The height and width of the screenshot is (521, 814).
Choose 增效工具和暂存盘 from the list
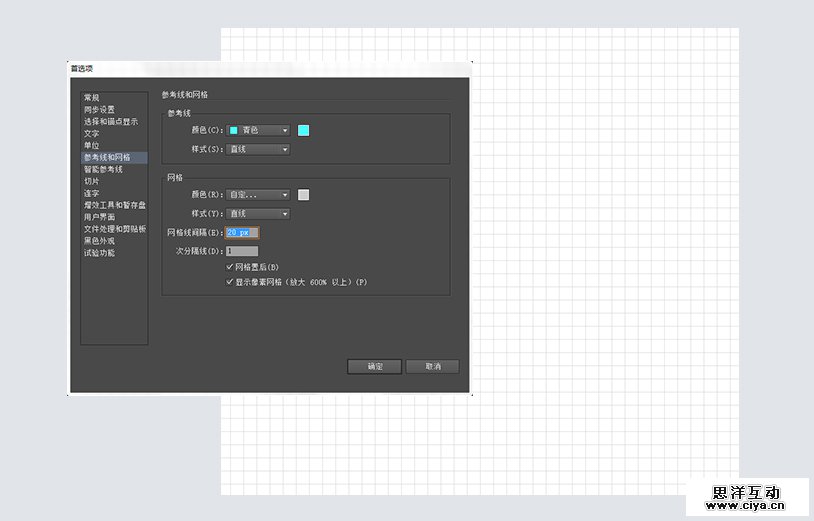pyautogui.click(x=112, y=205)
